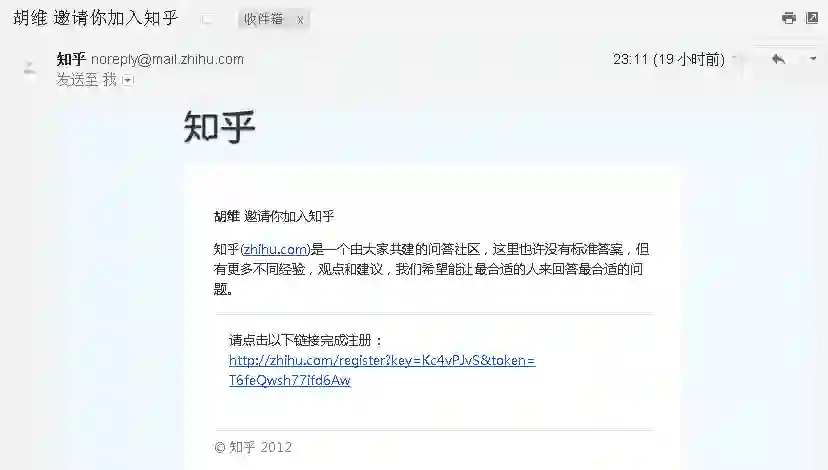Click the large 知乎 logo in the email
This screenshot has height=470, width=828.
tap(220, 127)
